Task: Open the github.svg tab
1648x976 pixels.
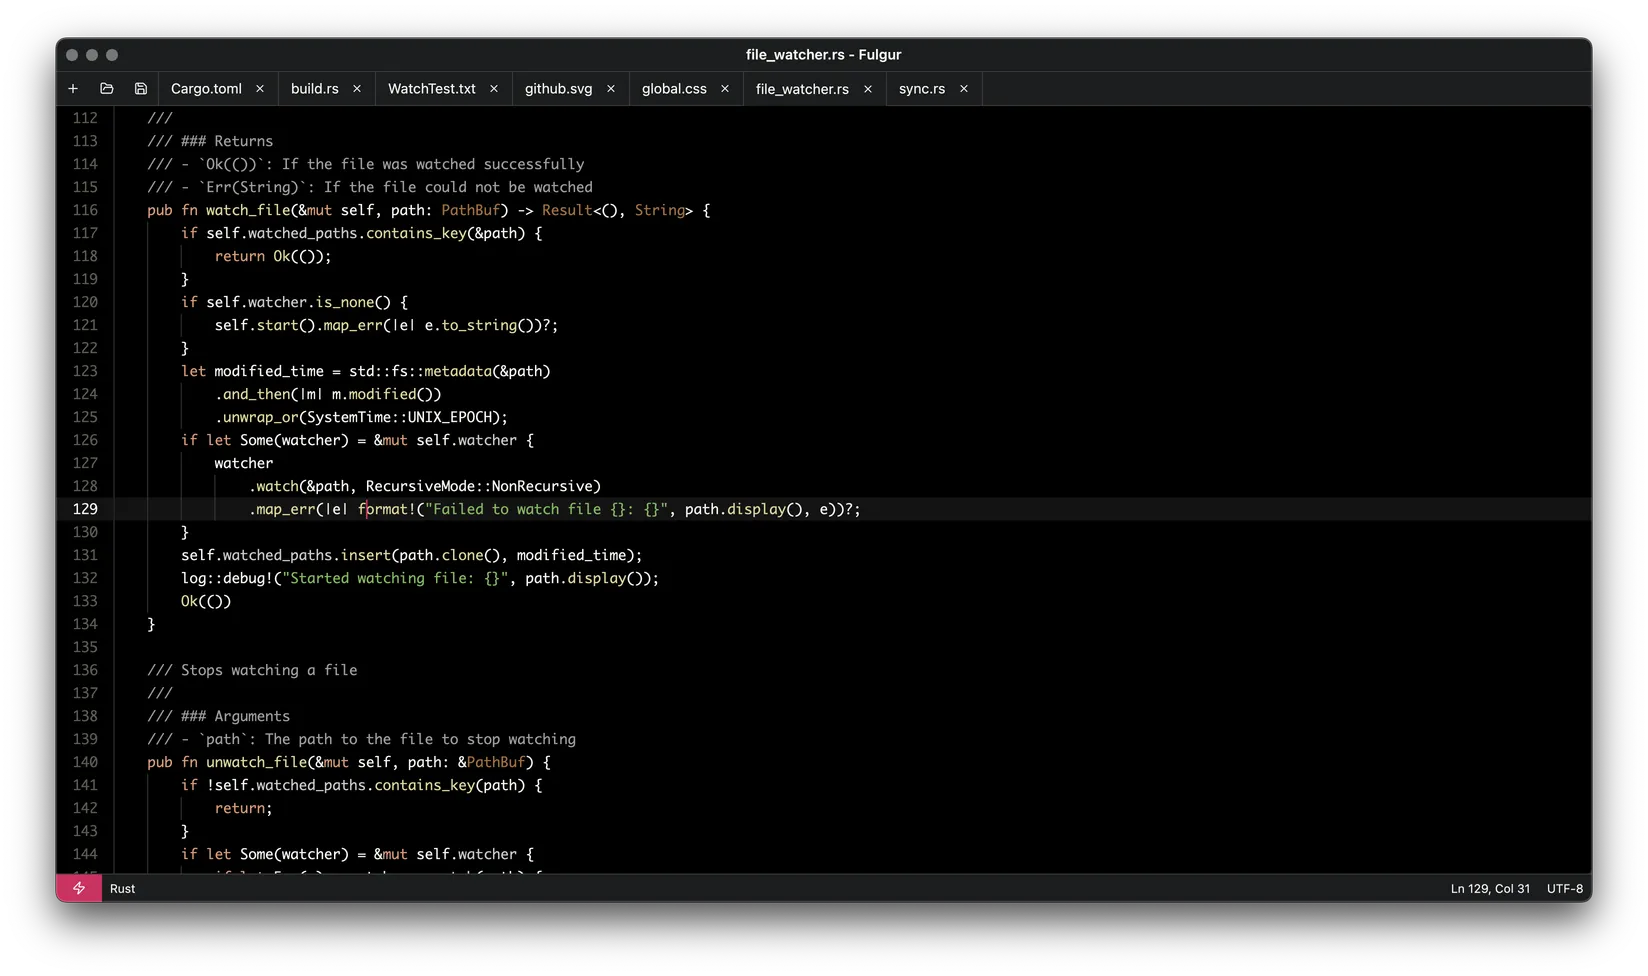Action: (558, 89)
